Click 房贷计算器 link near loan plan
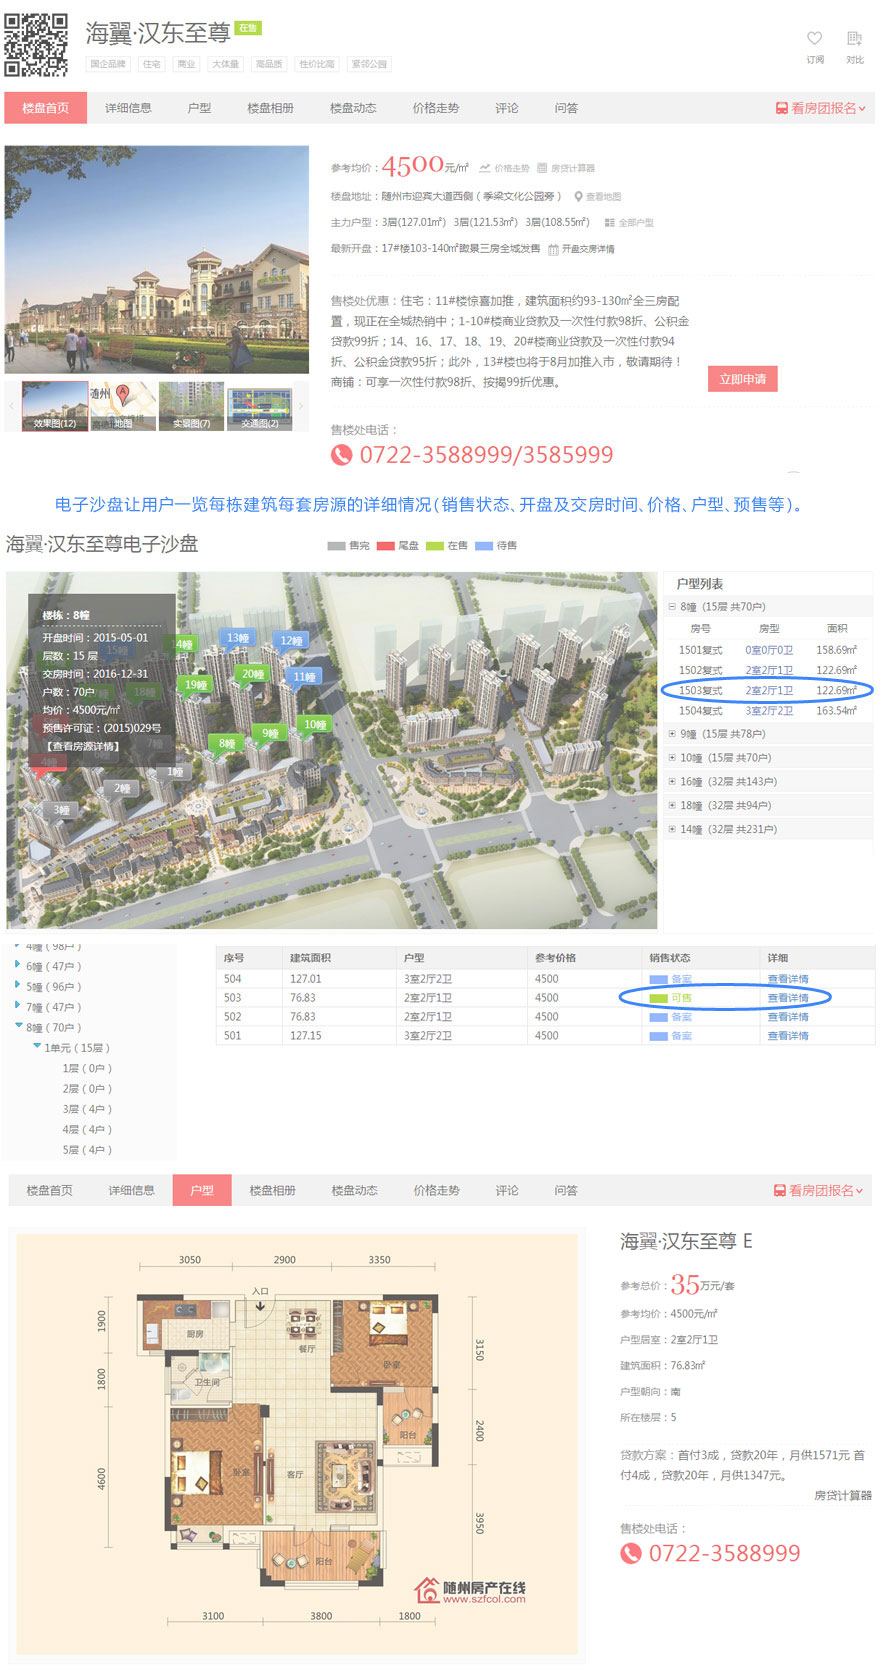 click(843, 1496)
